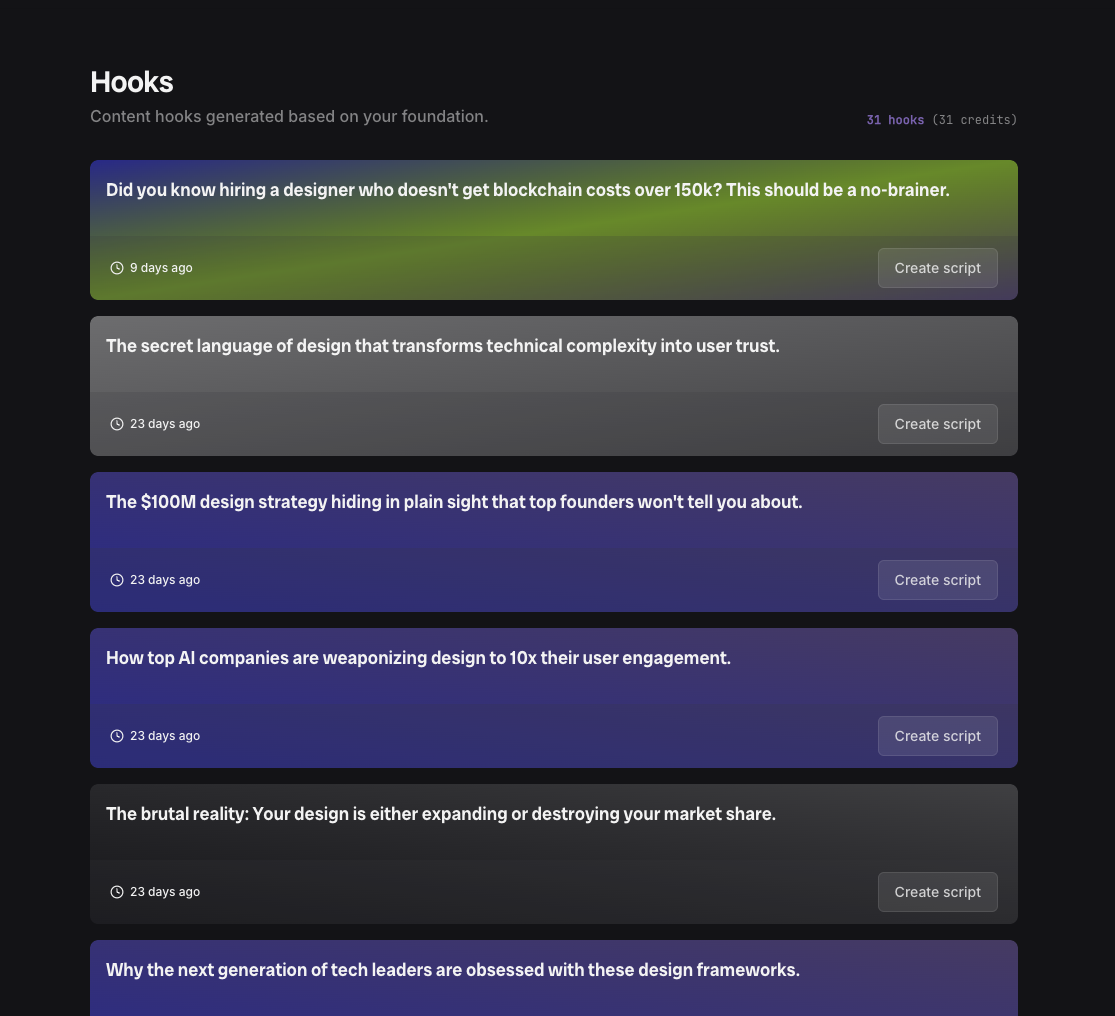Click the 31 credits label
Screen dimensions: 1115x1016
(975, 119)
